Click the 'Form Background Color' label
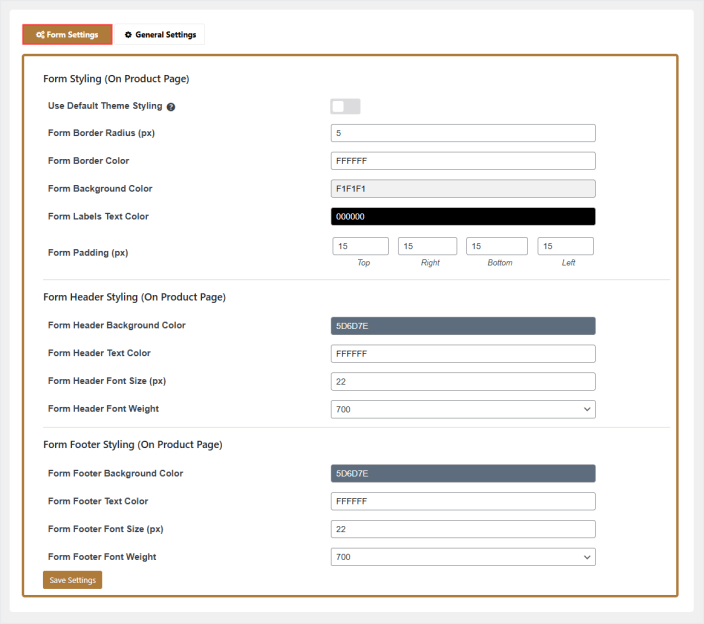 pyautogui.click(x=100, y=189)
